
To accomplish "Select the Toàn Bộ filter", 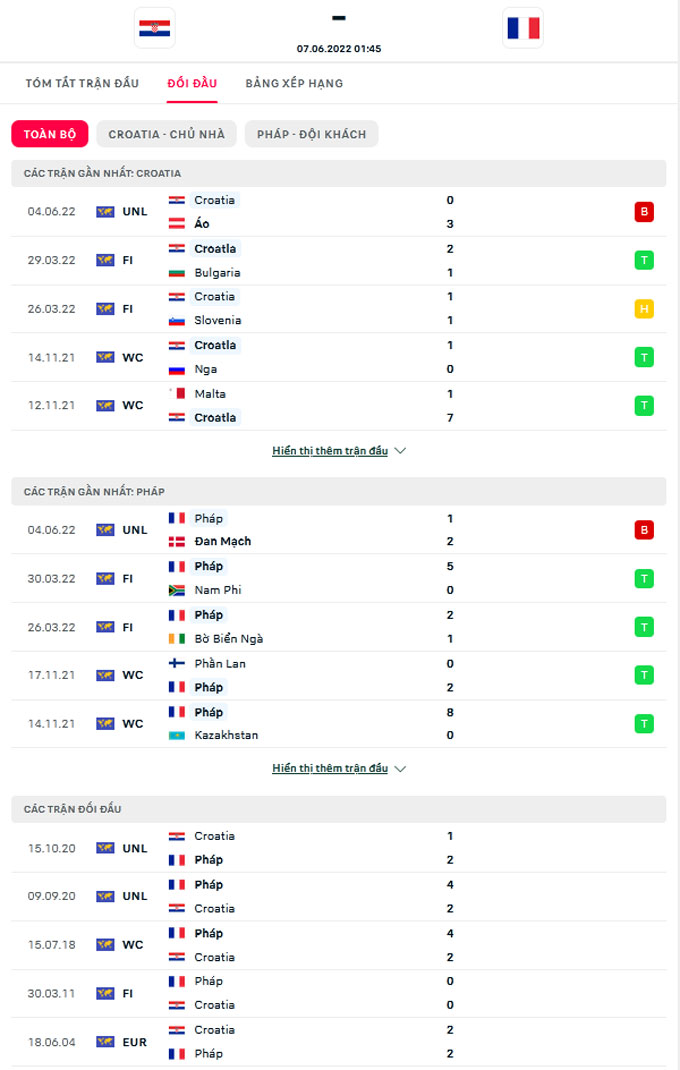I will pos(50,134).
